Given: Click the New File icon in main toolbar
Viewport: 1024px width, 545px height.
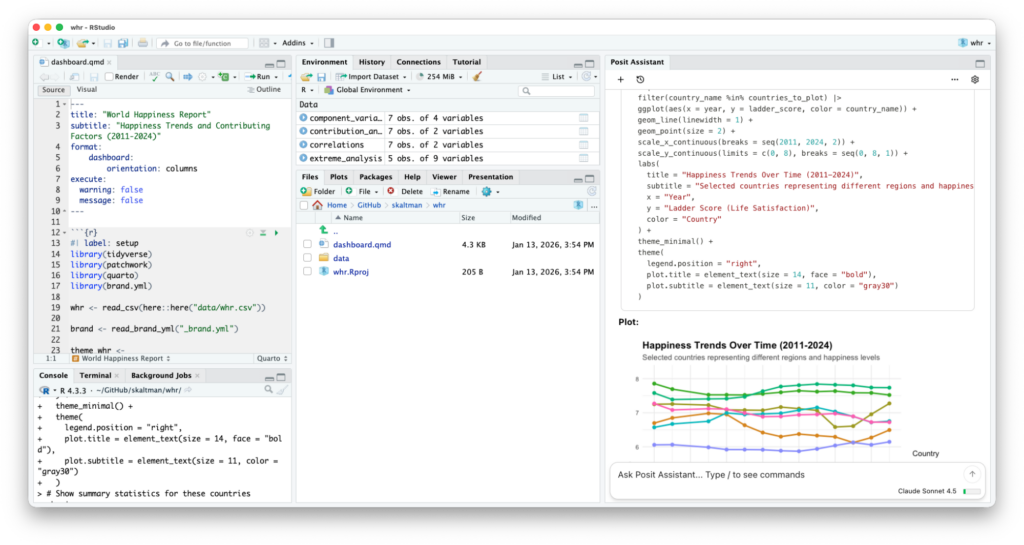Looking at the screenshot, I should [x=36, y=43].
